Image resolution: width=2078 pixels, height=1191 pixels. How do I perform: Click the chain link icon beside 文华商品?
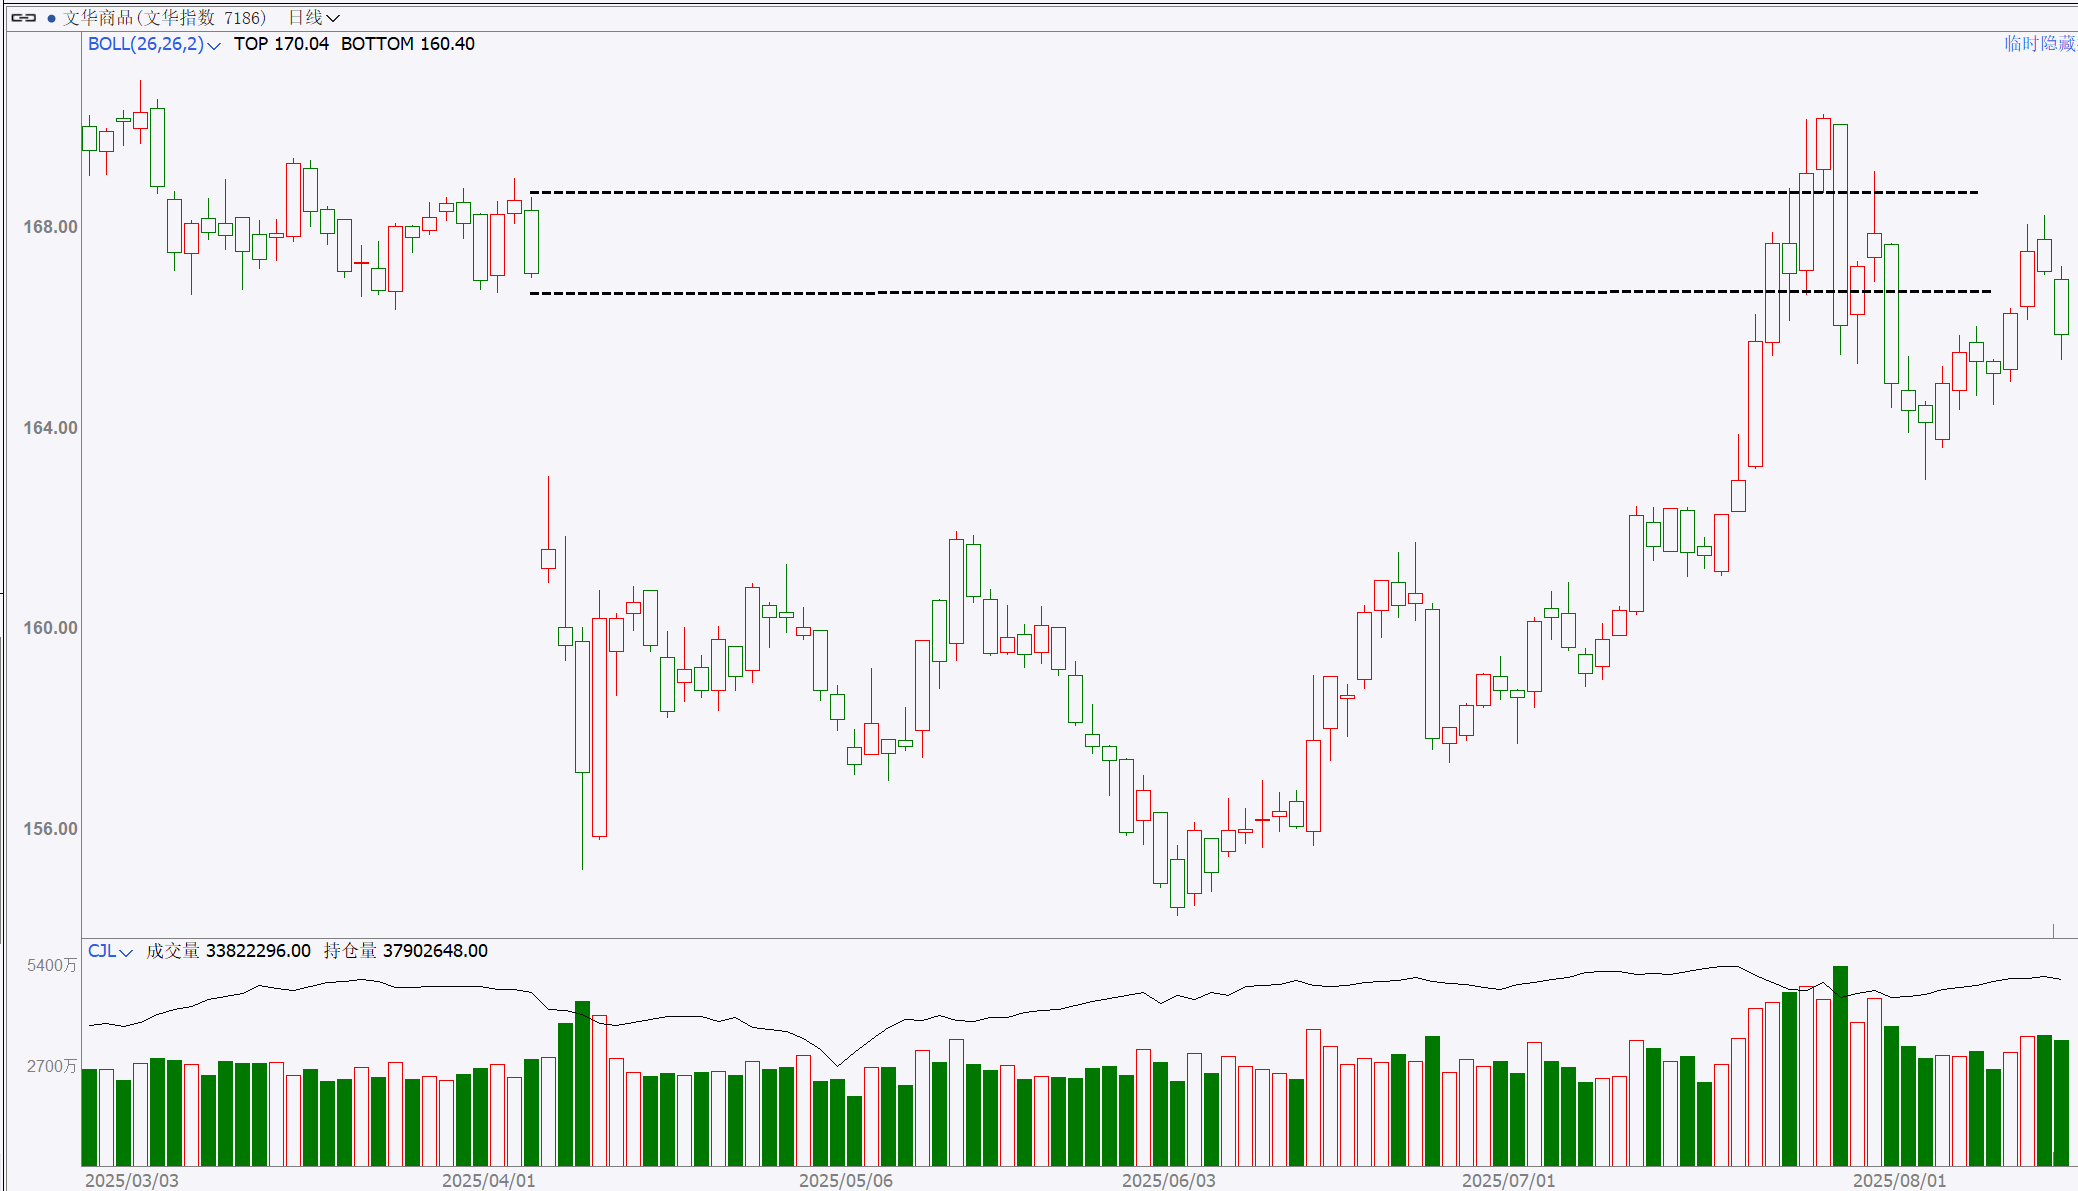point(24,18)
